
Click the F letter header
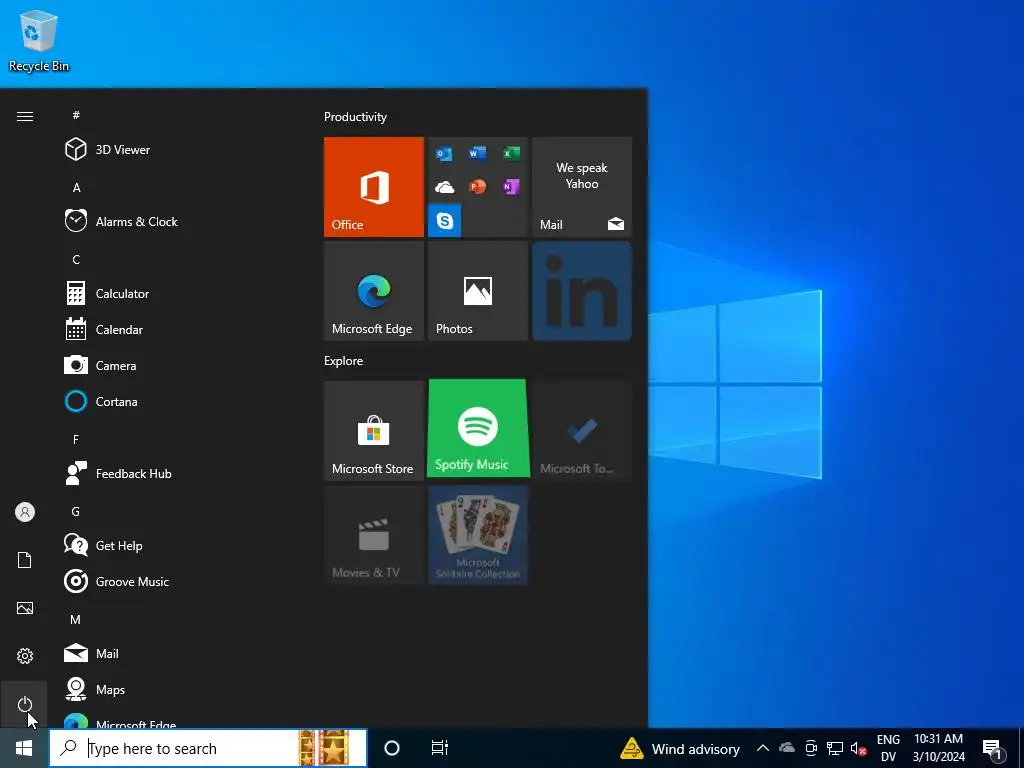76,440
